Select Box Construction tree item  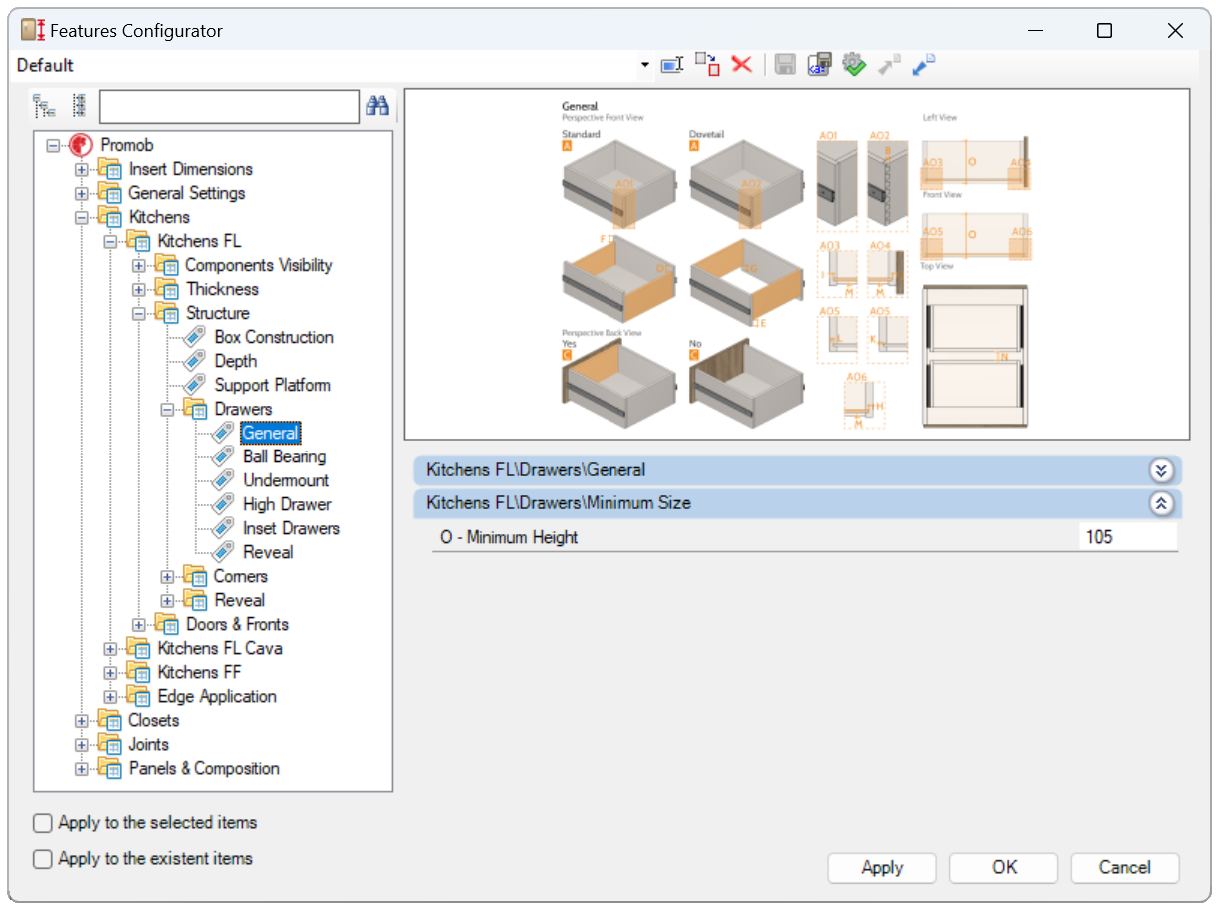click(x=273, y=337)
